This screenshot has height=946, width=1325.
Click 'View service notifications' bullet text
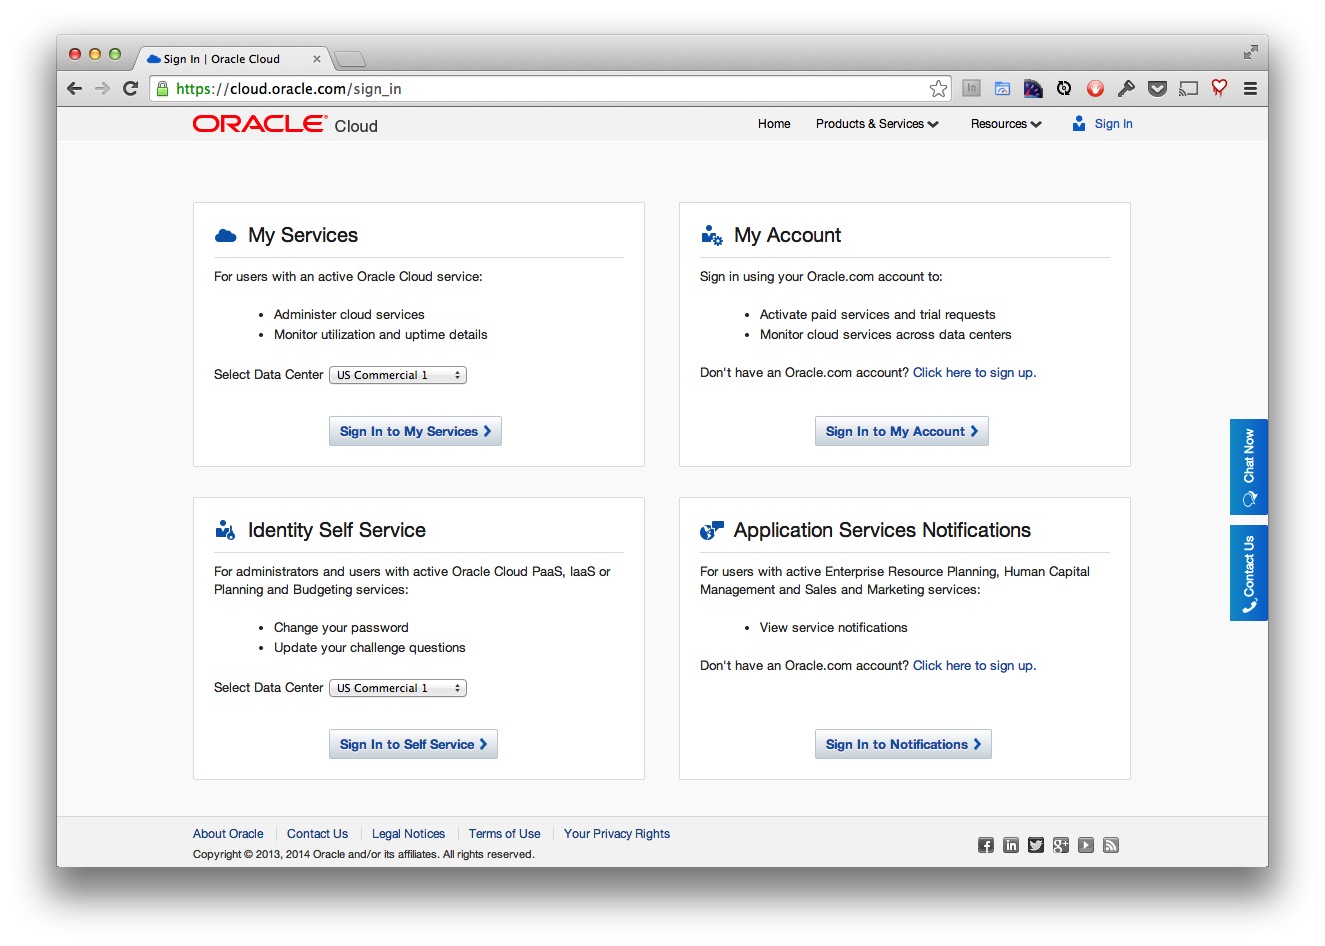pyautogui.click(x=834, y=628)
